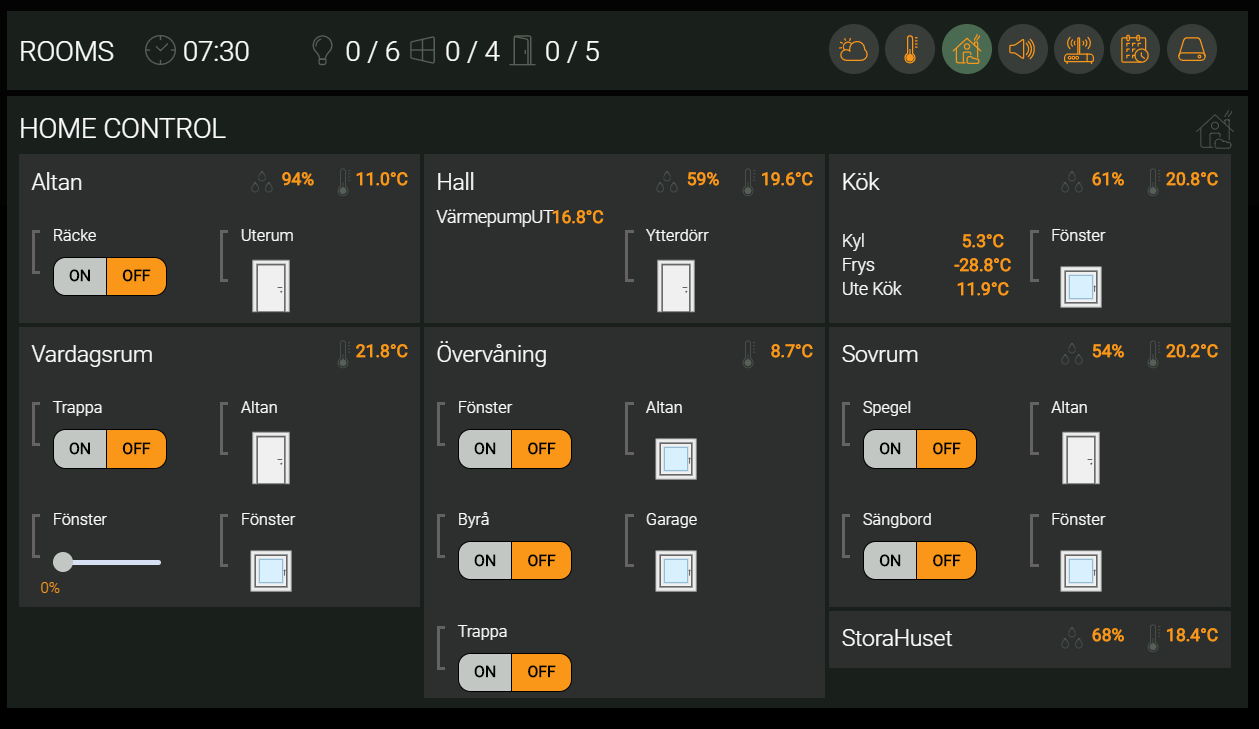Open the weather view icon

coord(853,50)
